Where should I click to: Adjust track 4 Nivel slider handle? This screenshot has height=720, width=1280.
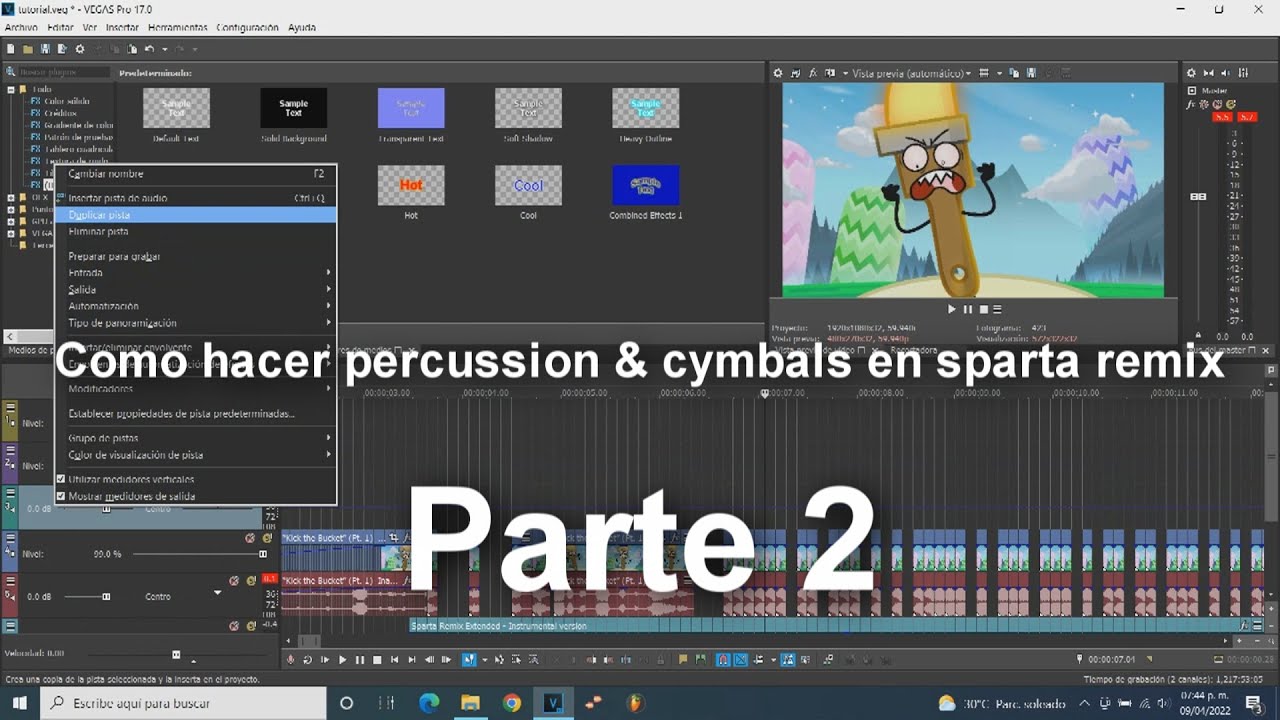263,554
